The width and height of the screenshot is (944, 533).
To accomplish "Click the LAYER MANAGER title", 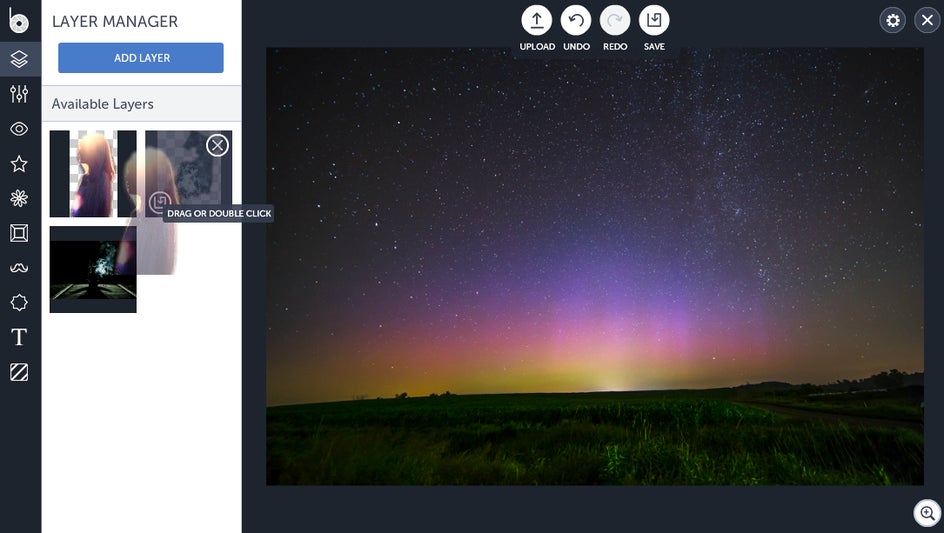I will pos(115,21).
